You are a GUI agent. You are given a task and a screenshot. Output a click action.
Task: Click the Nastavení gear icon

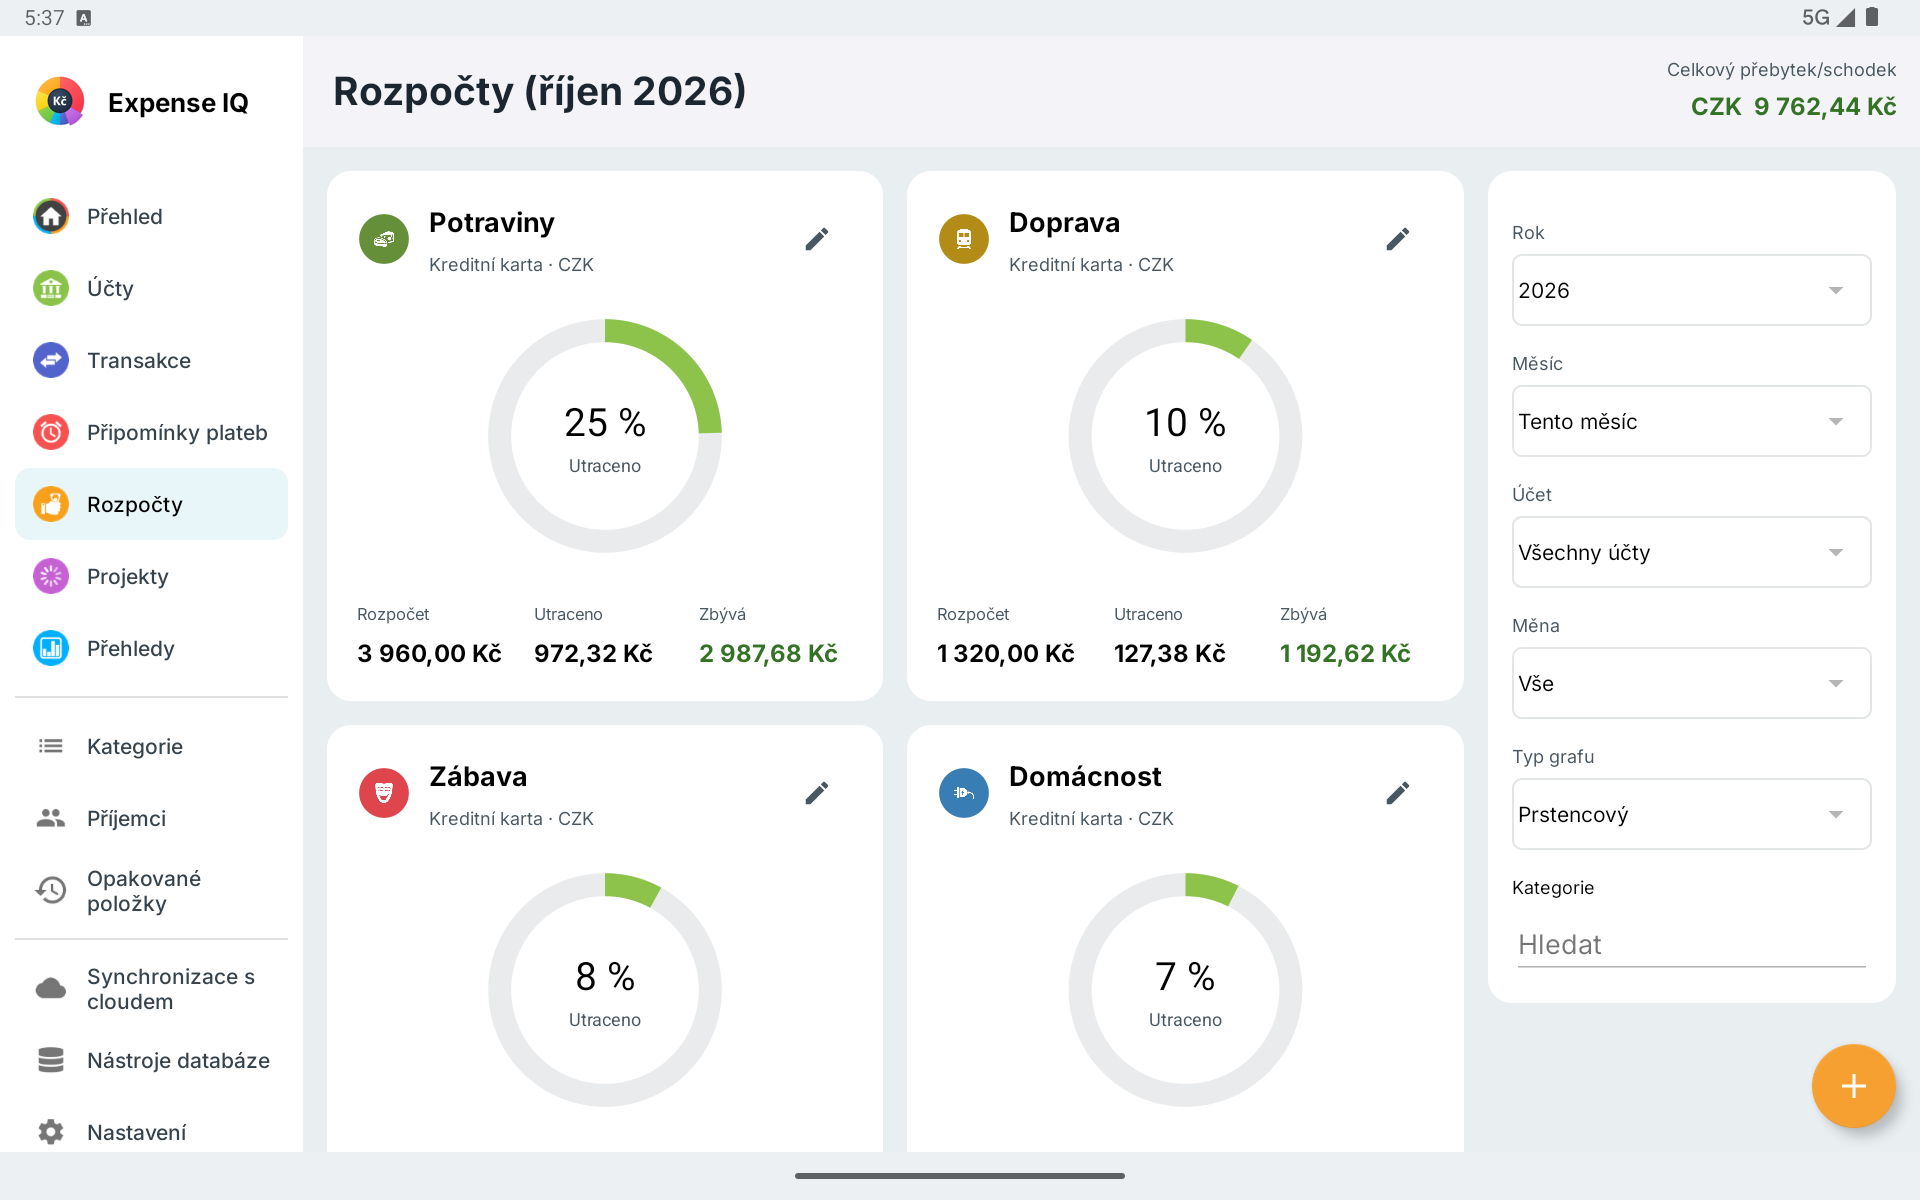(x=51, y=1132)
